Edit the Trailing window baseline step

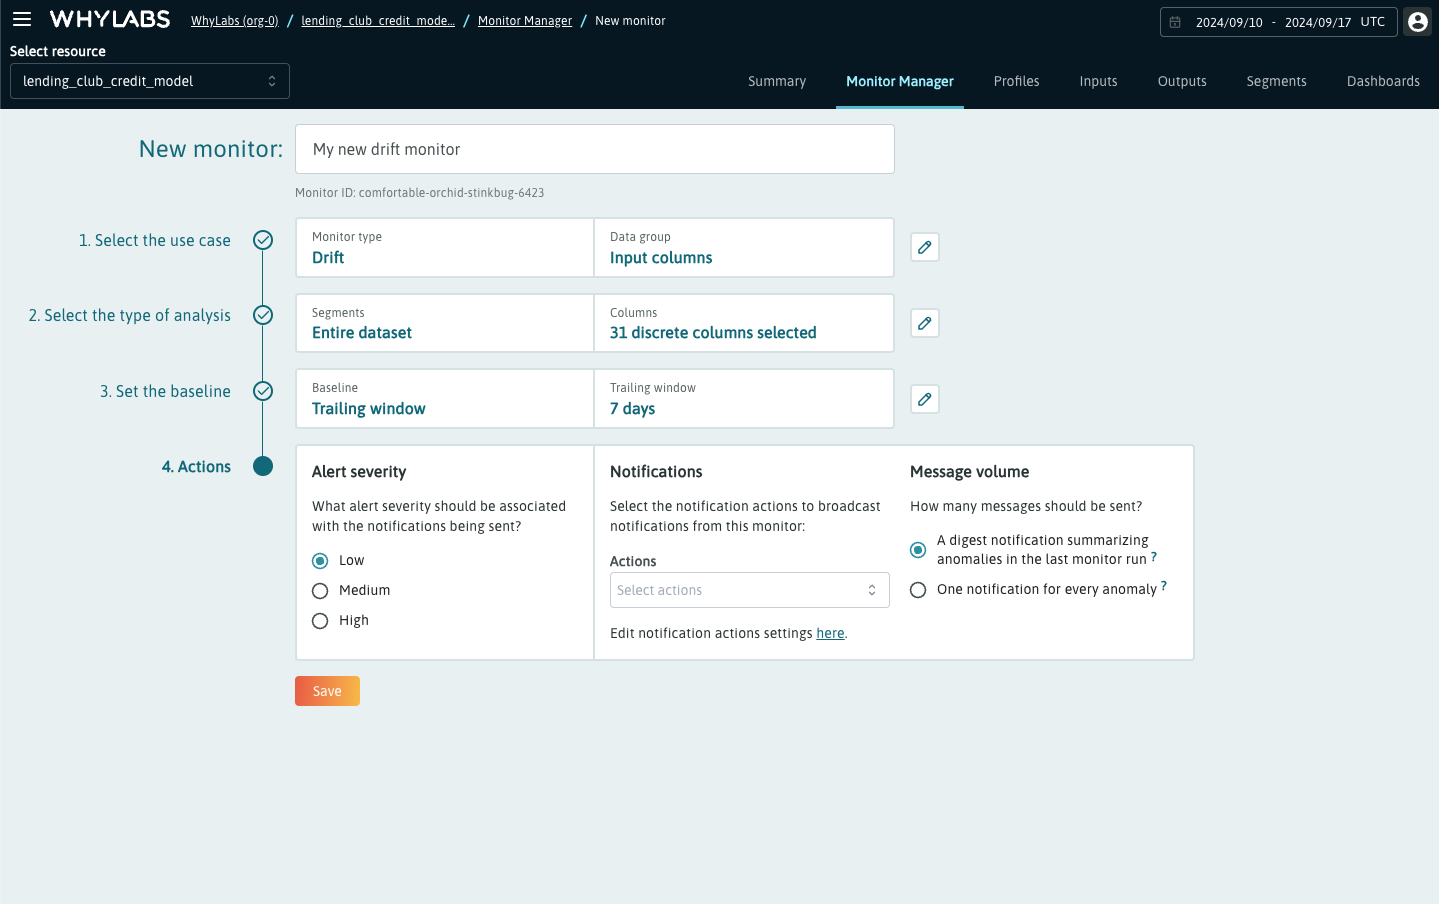pos(924,399)
